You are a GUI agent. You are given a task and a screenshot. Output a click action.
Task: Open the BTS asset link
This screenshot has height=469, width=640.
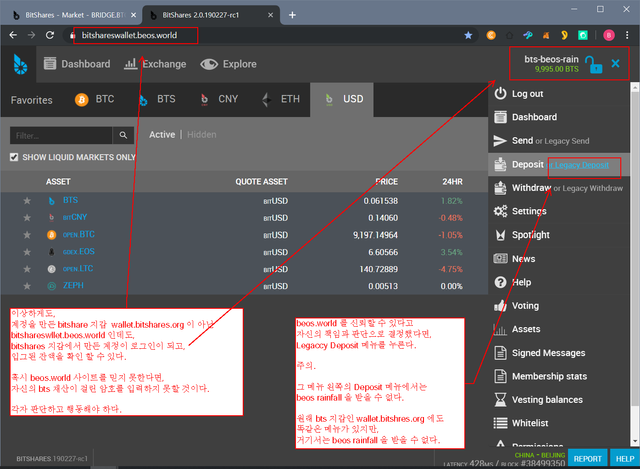(70, 200)
